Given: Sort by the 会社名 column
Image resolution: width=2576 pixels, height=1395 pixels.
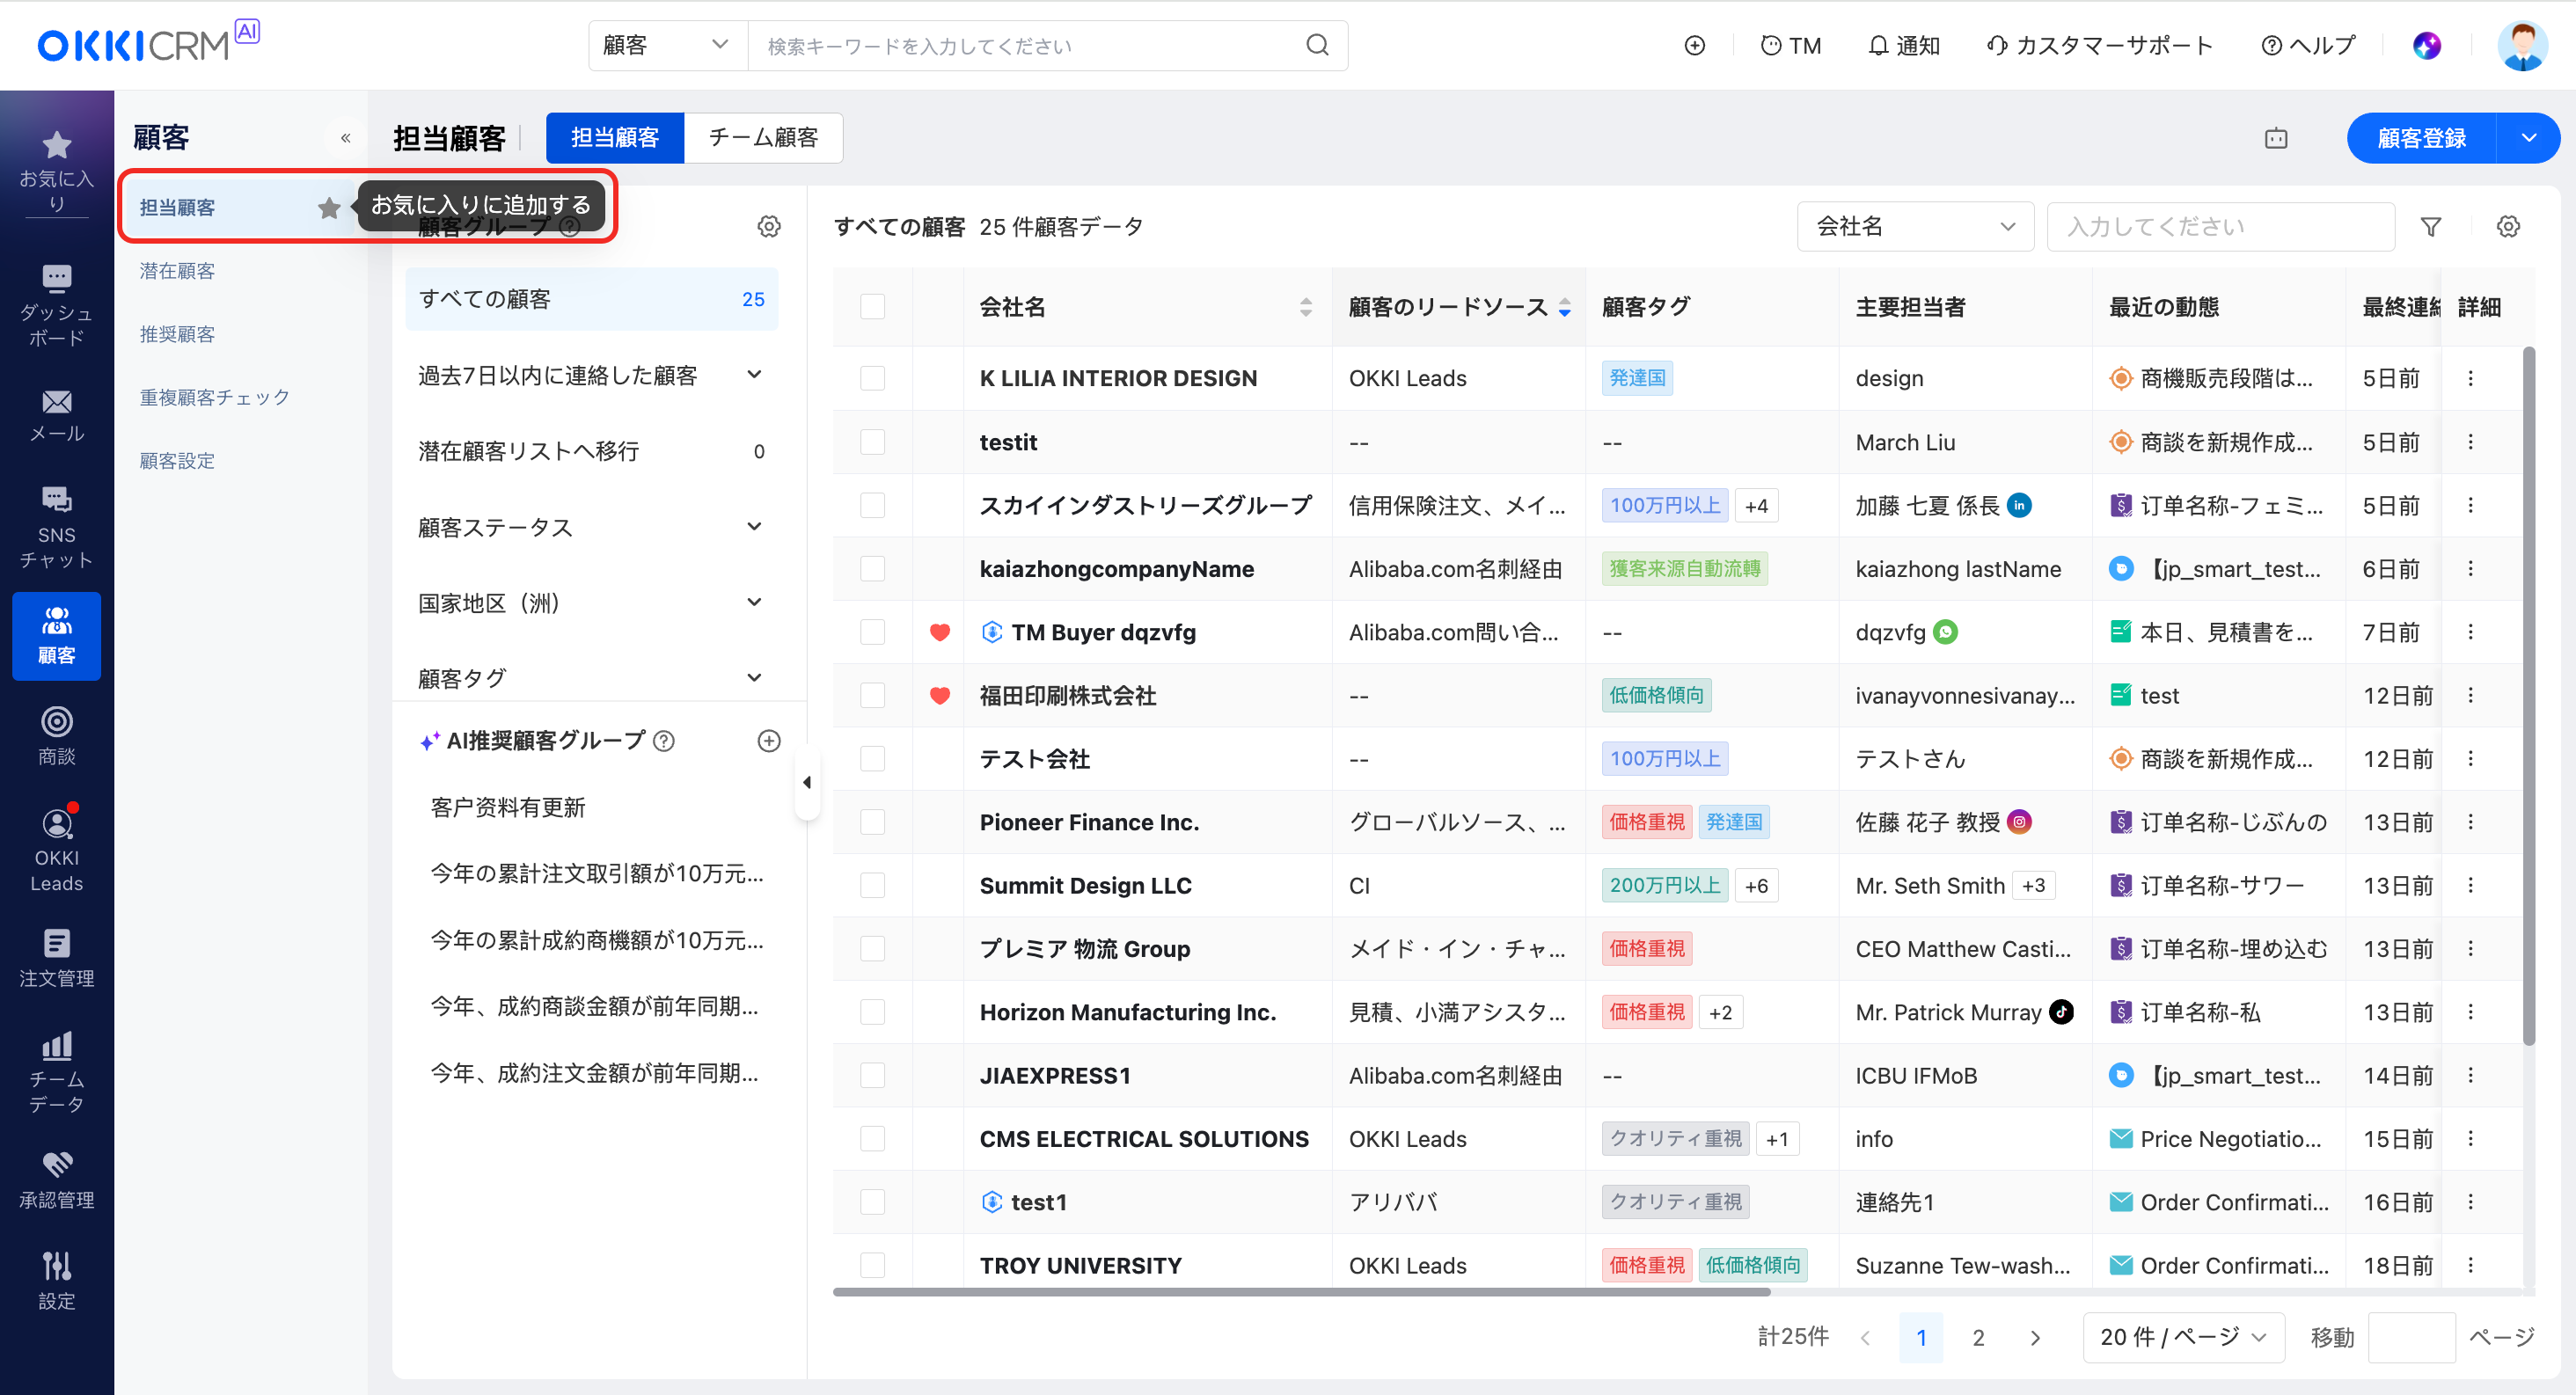Looking at the screenshot, I should tap(1305, 307).
